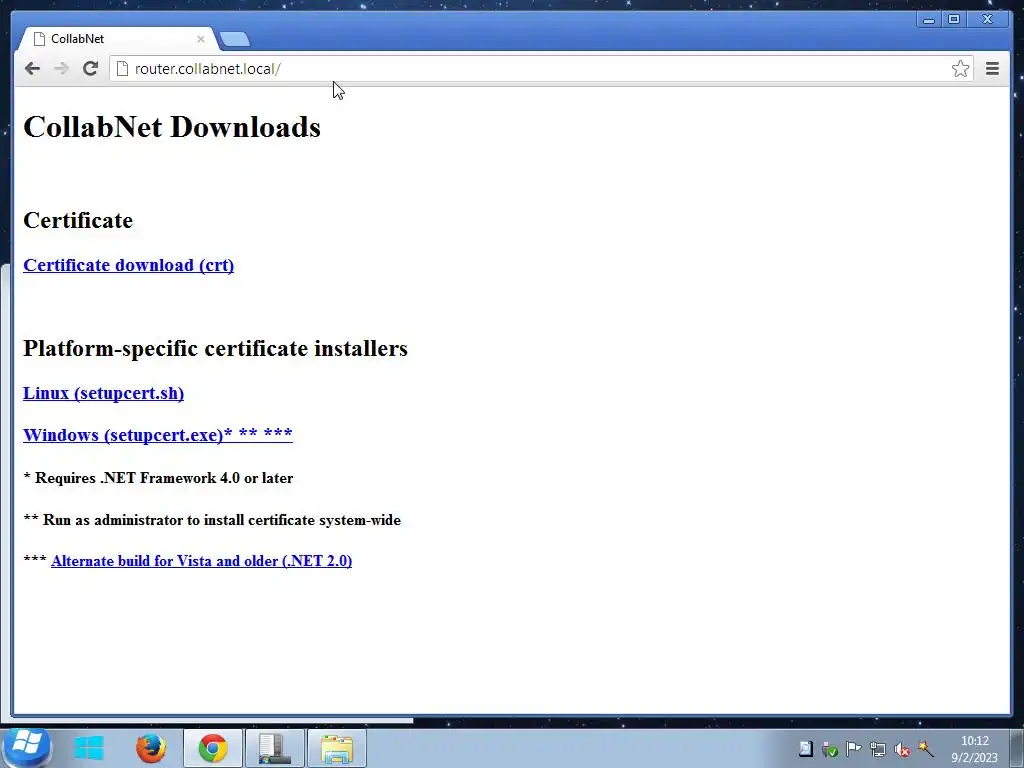Image resolution: width=1024 pixels, height=768 pixels.
Task: Click the muted volume tray icon
Action: coord(902,749)
